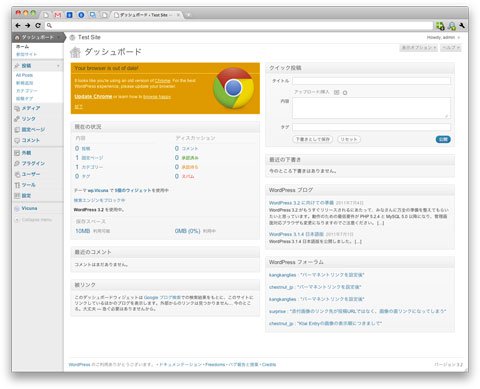Click the Chrome link in the outdated browser message

point(163,81)
